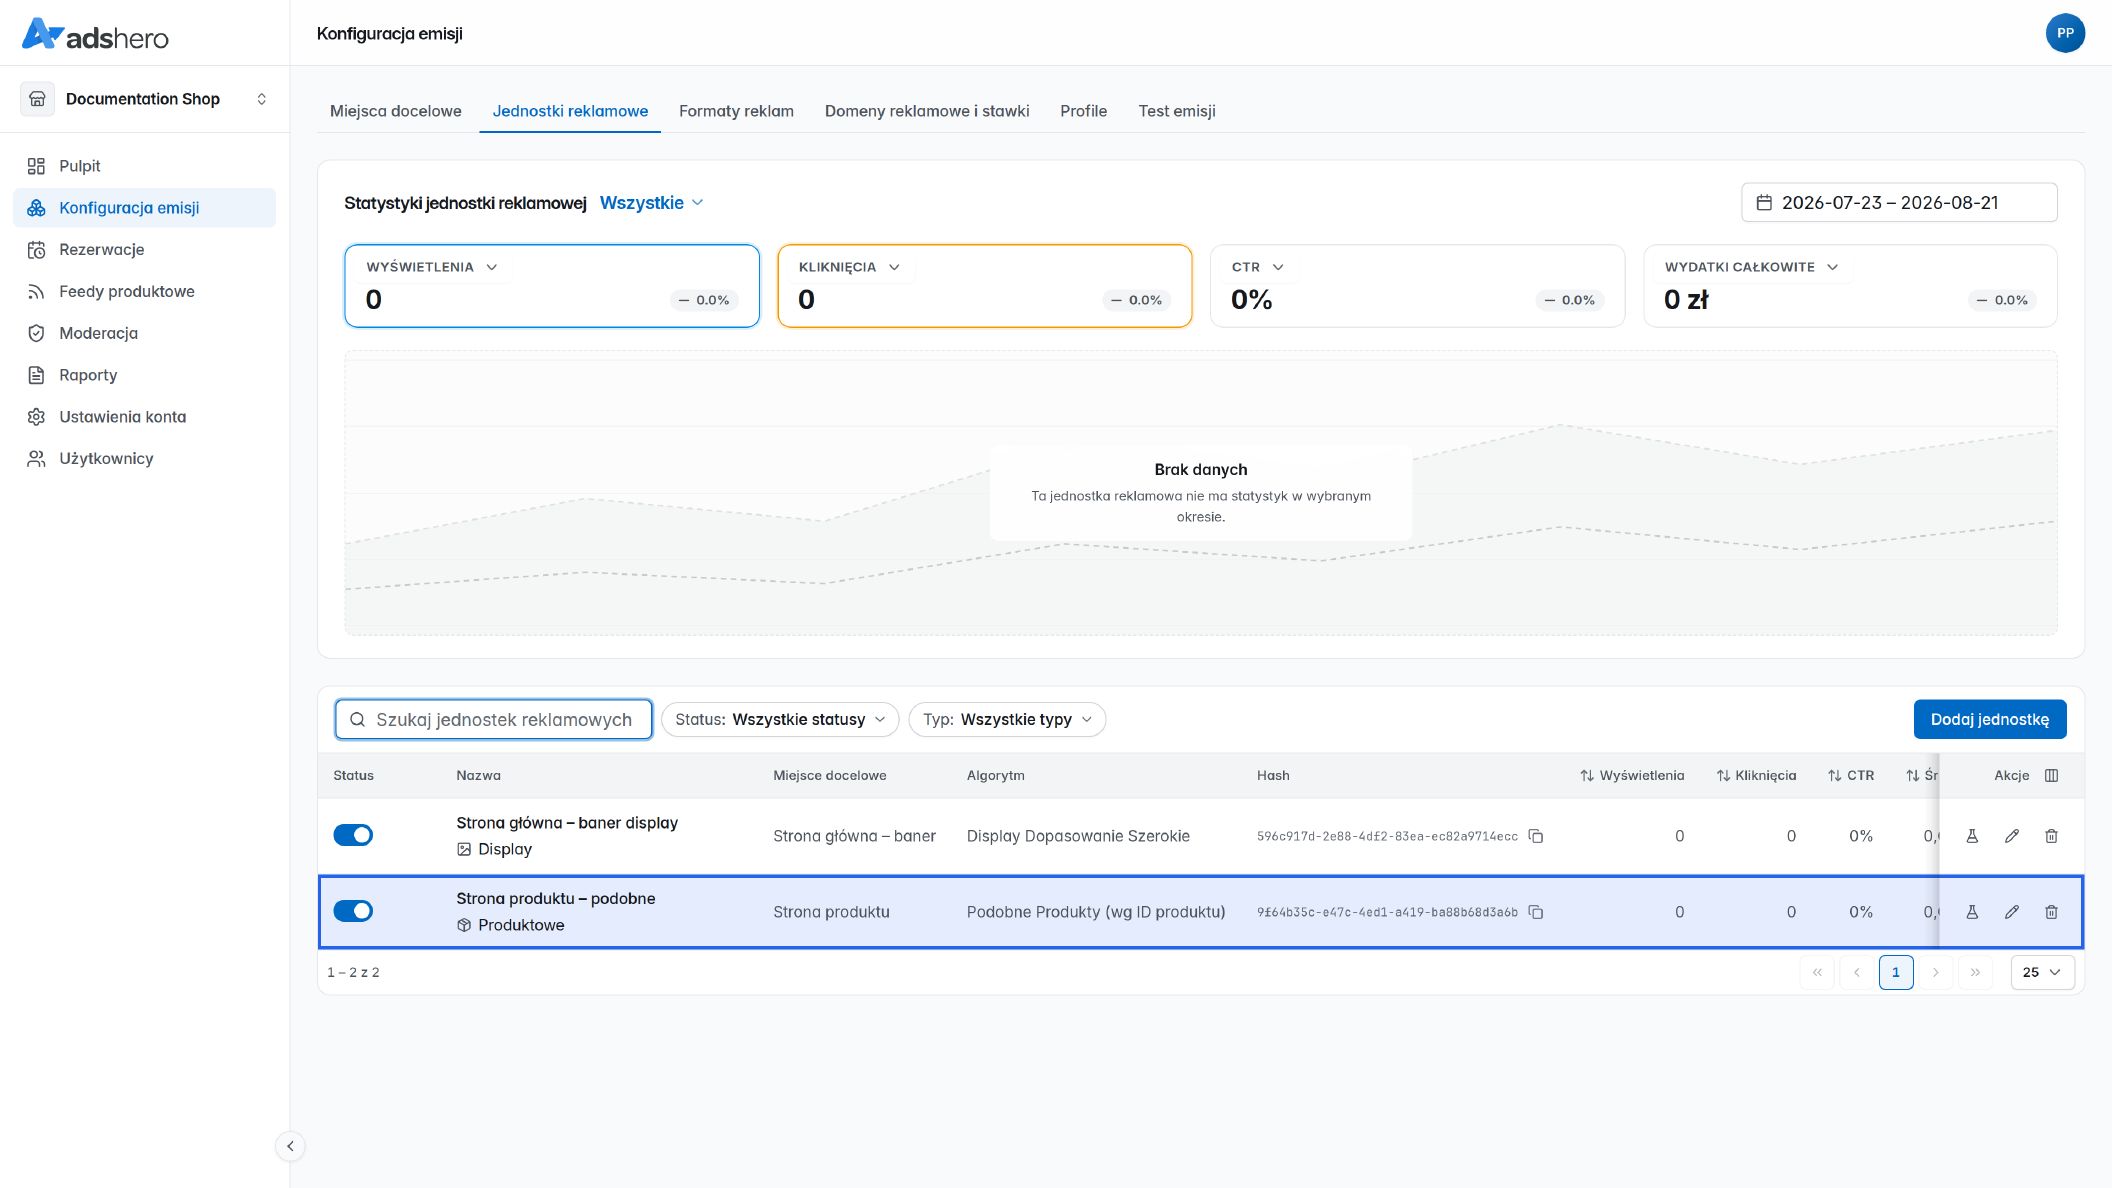
Task: Open the Typ: Wszystkie typy filter
Action: pos(1007,719)
